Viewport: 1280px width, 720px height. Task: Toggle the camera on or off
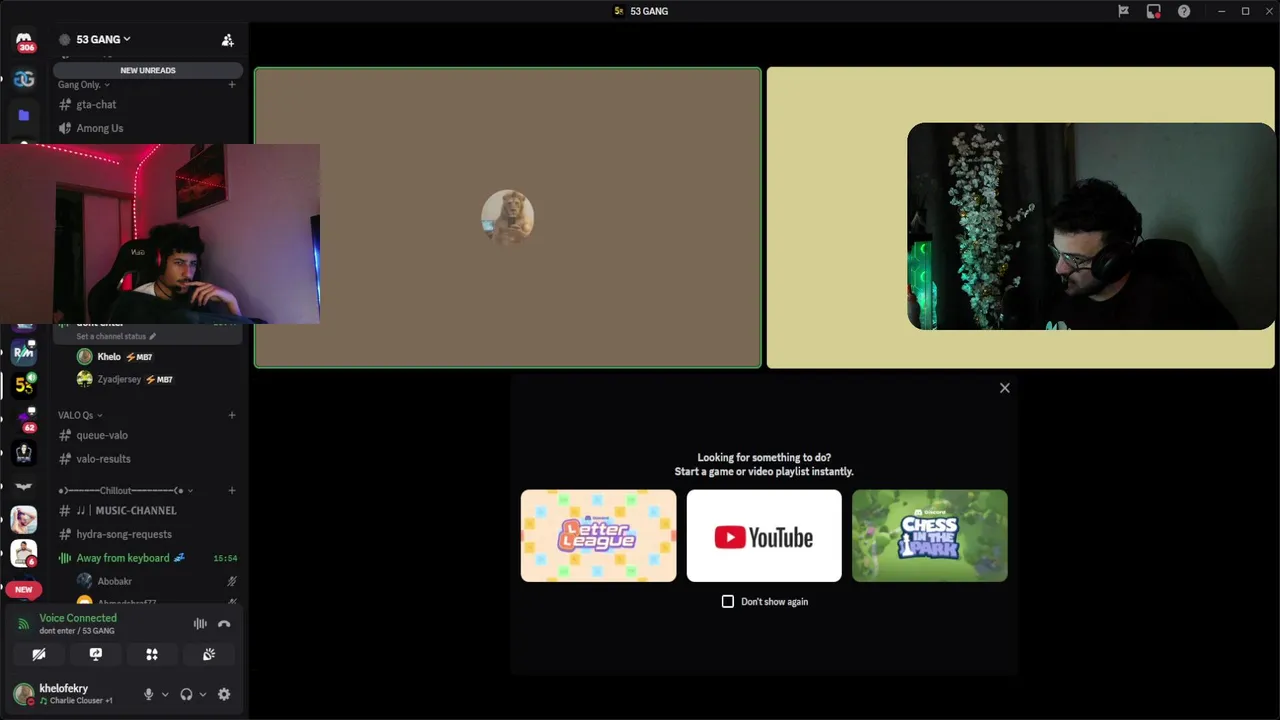click(38, 654)
